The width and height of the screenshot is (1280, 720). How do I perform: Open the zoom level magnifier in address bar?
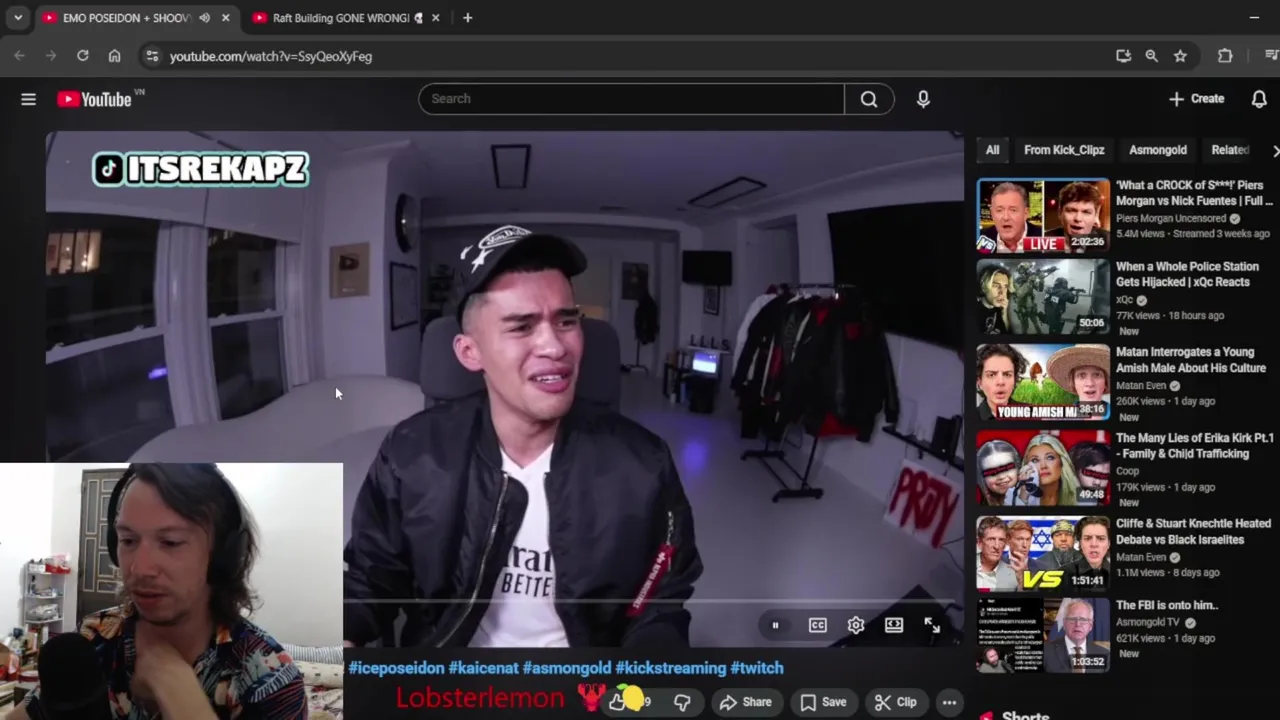(1152, 56)
